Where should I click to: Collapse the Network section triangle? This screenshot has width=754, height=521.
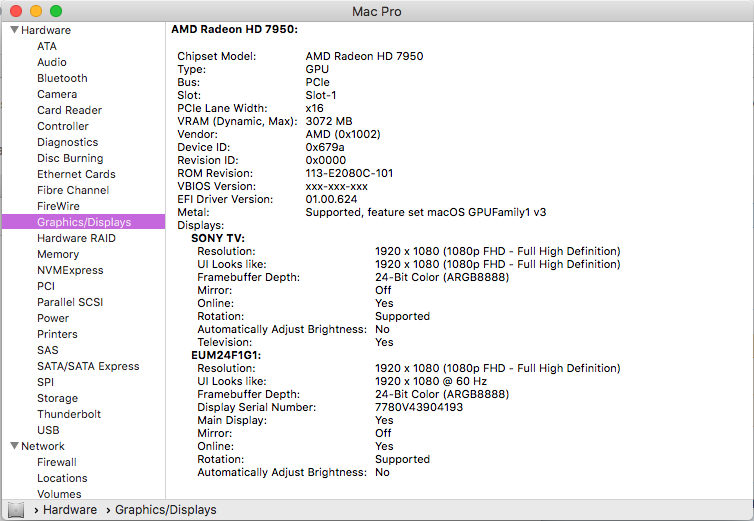coord(14,446)
